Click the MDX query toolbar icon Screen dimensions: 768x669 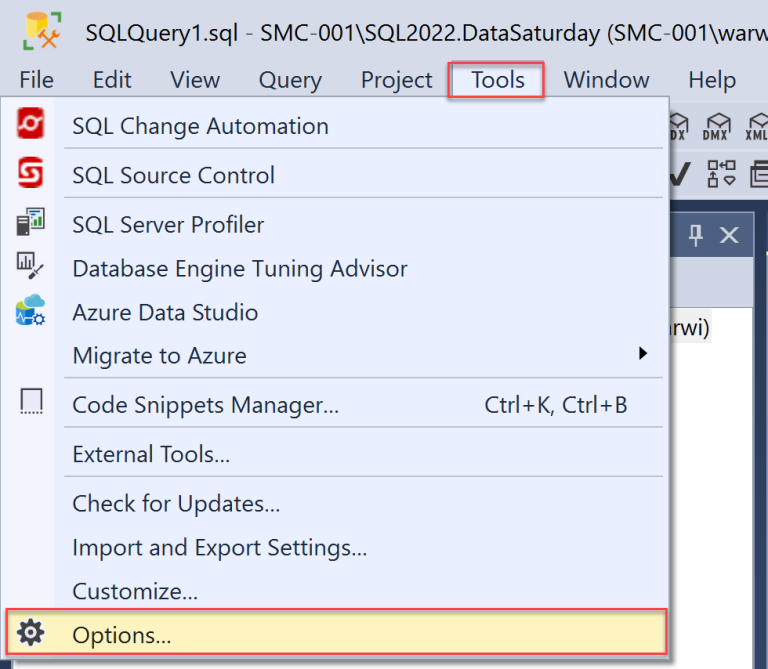pos(679,127)
